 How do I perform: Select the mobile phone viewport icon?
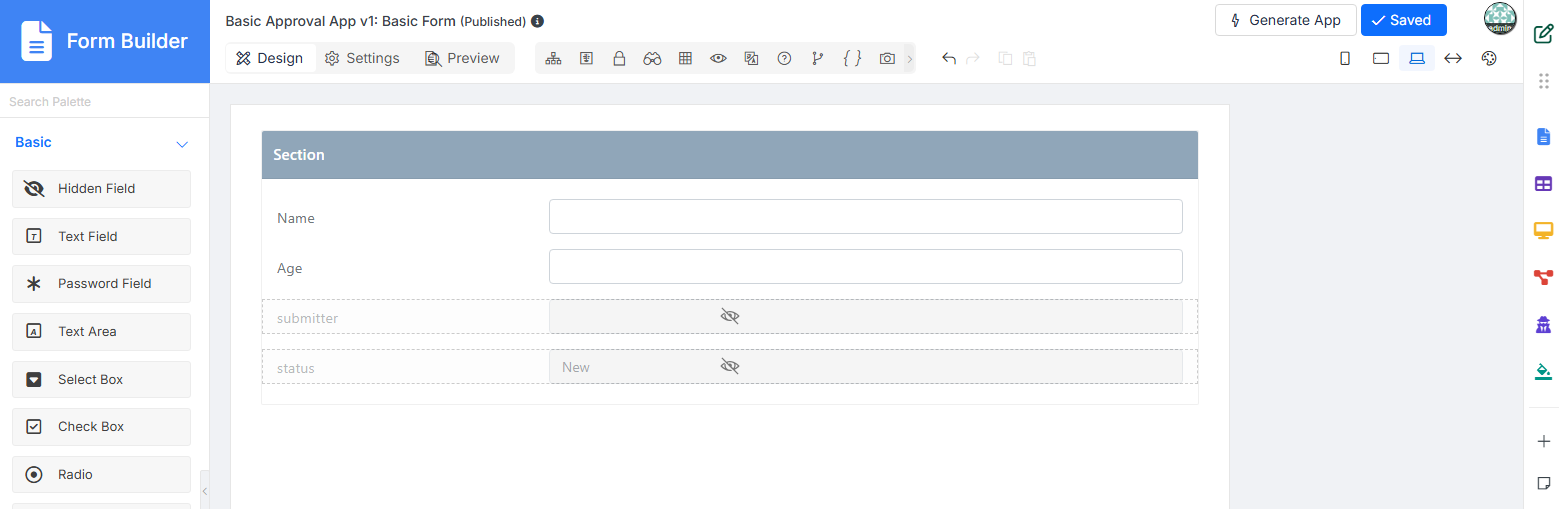click(1345, 58)
